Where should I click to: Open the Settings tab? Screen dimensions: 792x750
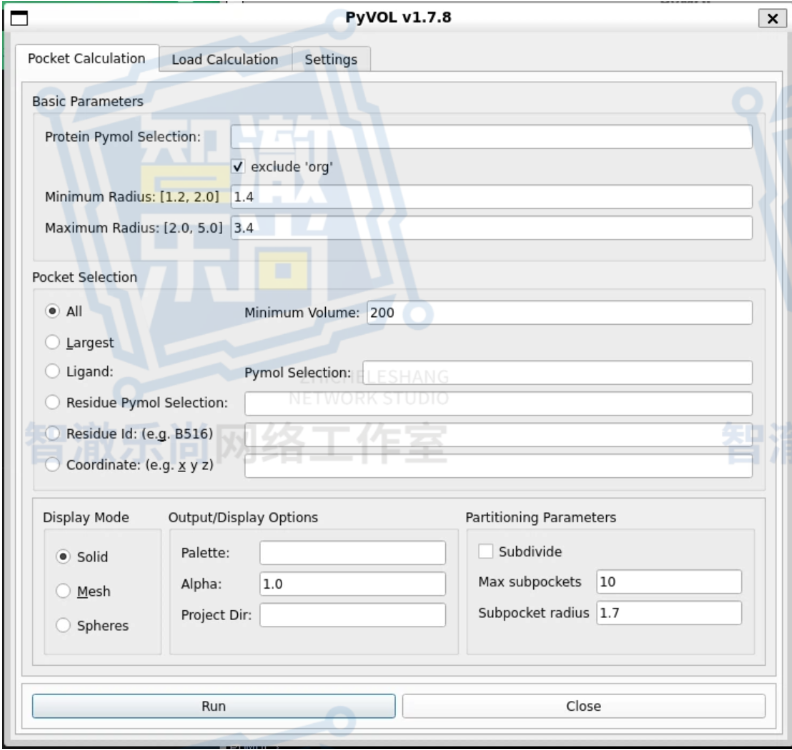(331, 60)
